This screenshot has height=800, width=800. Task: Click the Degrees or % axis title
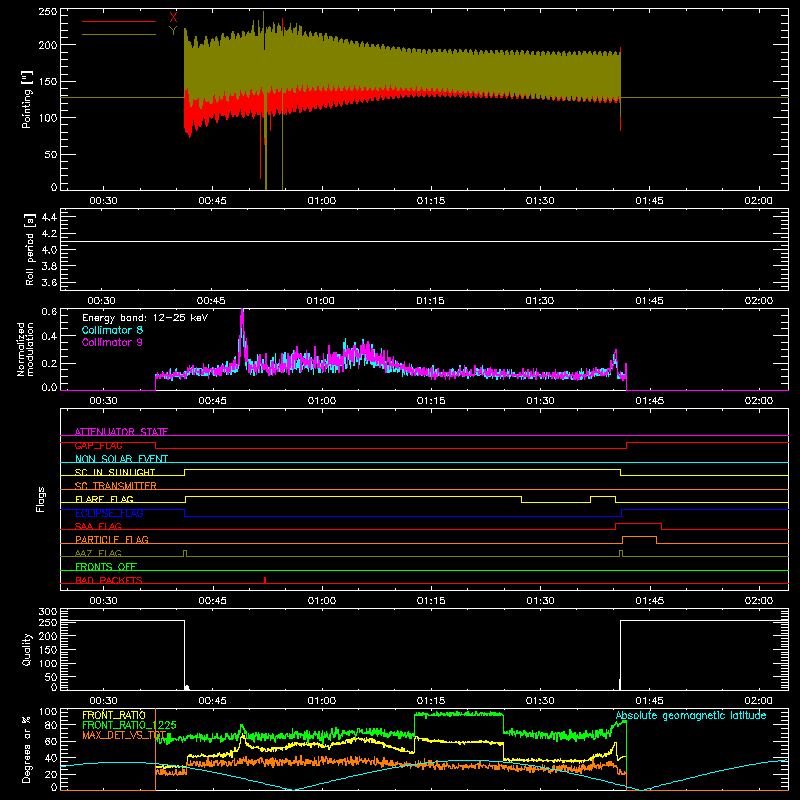[27, 749]
